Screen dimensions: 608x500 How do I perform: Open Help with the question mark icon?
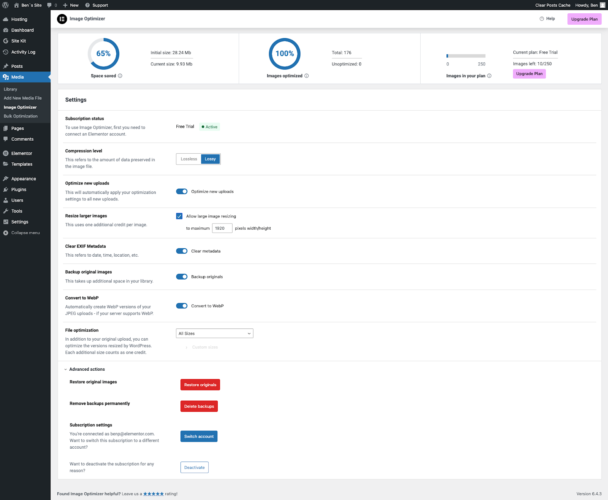pyautogui.click(x=546, y=18)
